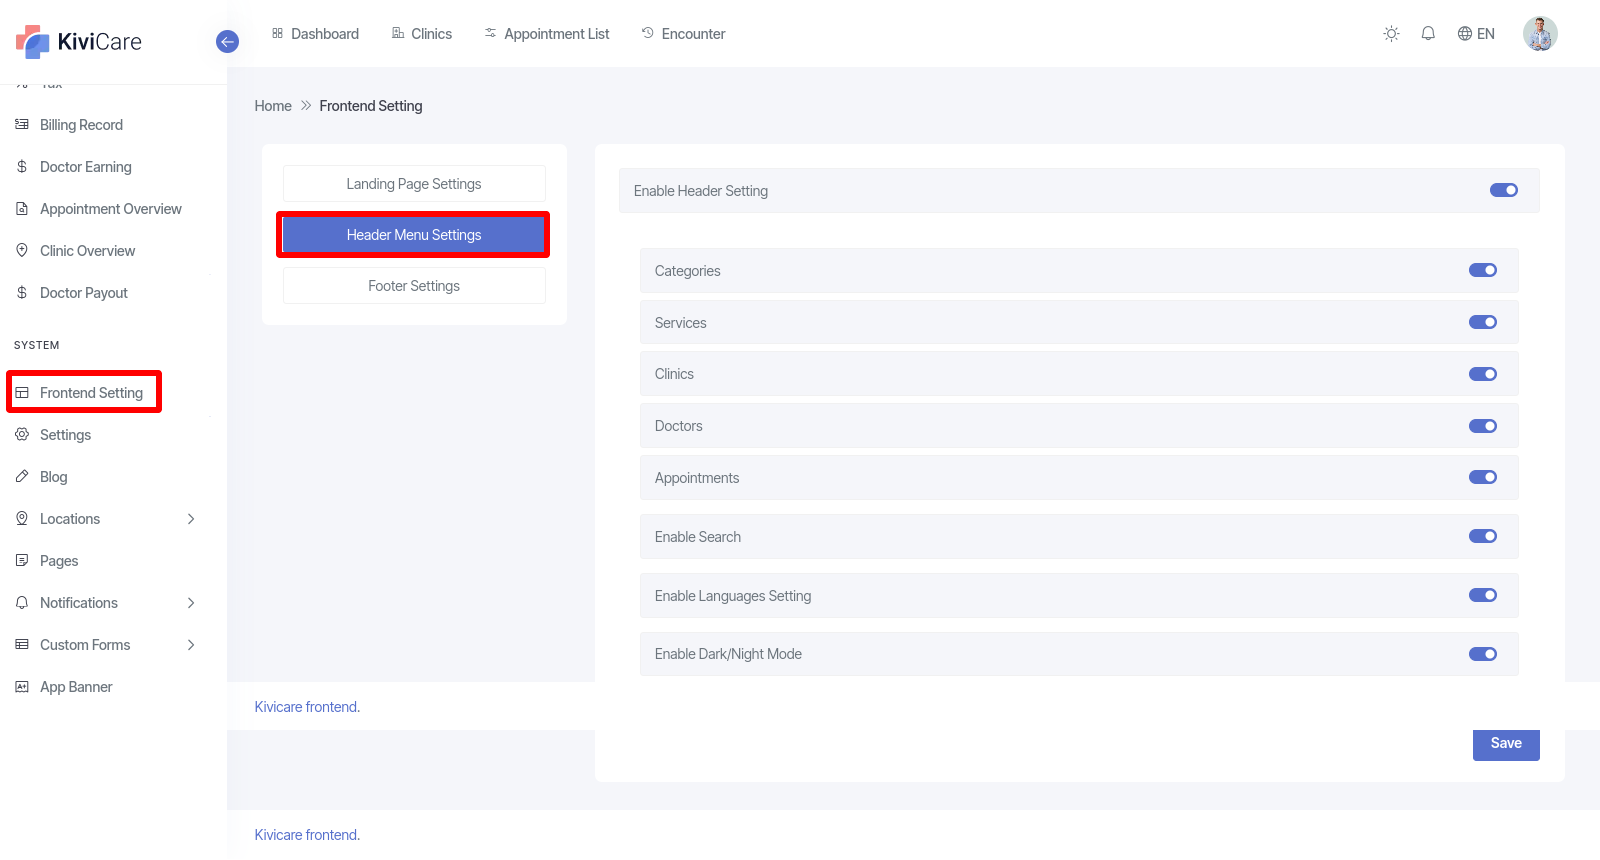The image size is (1600, 860).
Task: Open Blog page from sidebar
Action: pos(54,477)
